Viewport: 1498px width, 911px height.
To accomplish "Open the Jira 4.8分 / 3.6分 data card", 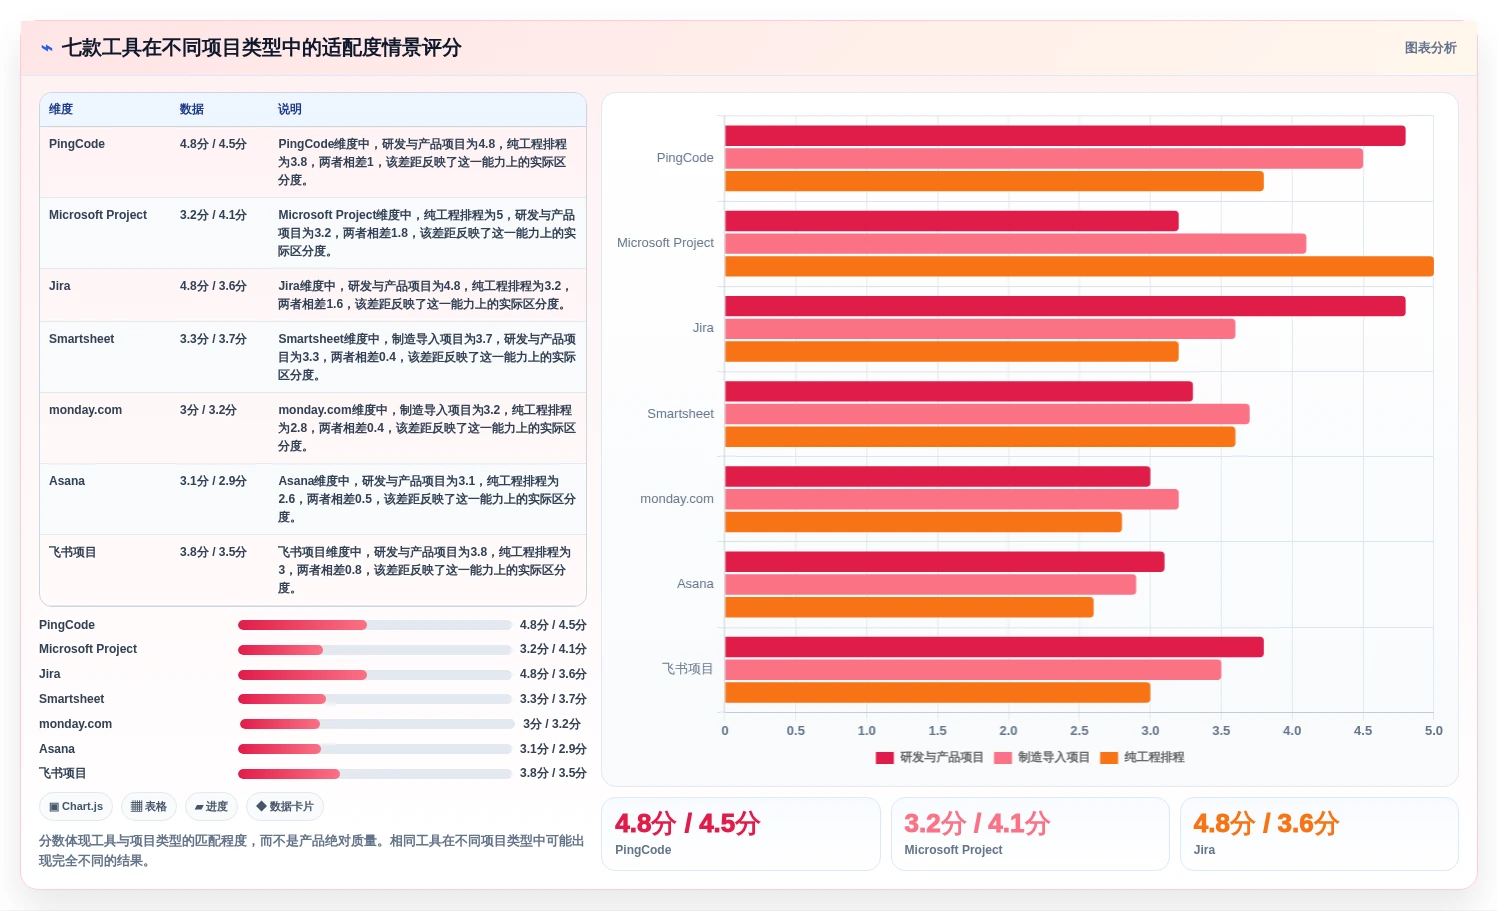I will (x=1319, y=834).
